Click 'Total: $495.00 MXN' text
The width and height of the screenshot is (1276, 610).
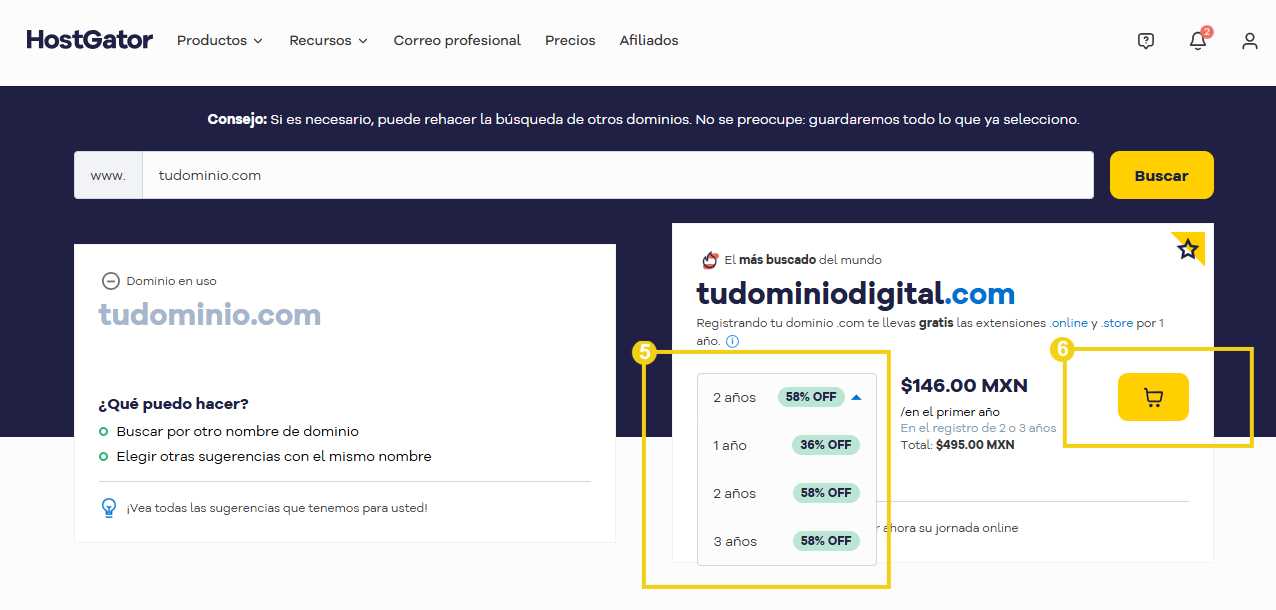click(957, 444)
